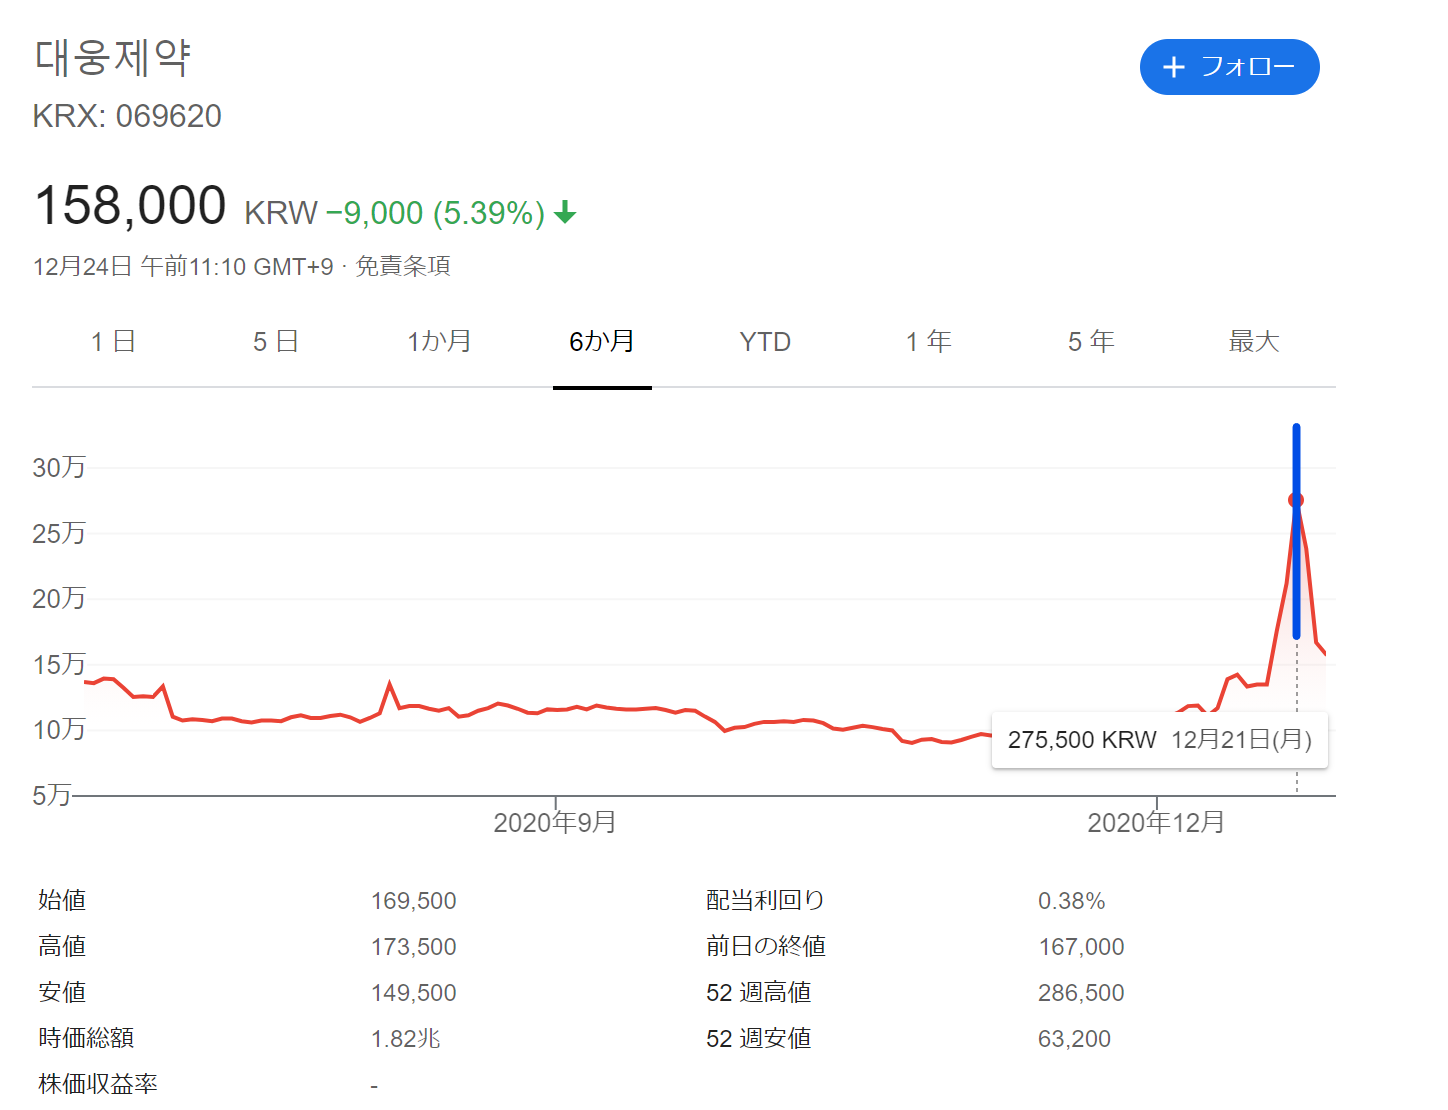Open the 免責条項 disclaimer link
The image size is (1448, 1110).
coord(404,267)
